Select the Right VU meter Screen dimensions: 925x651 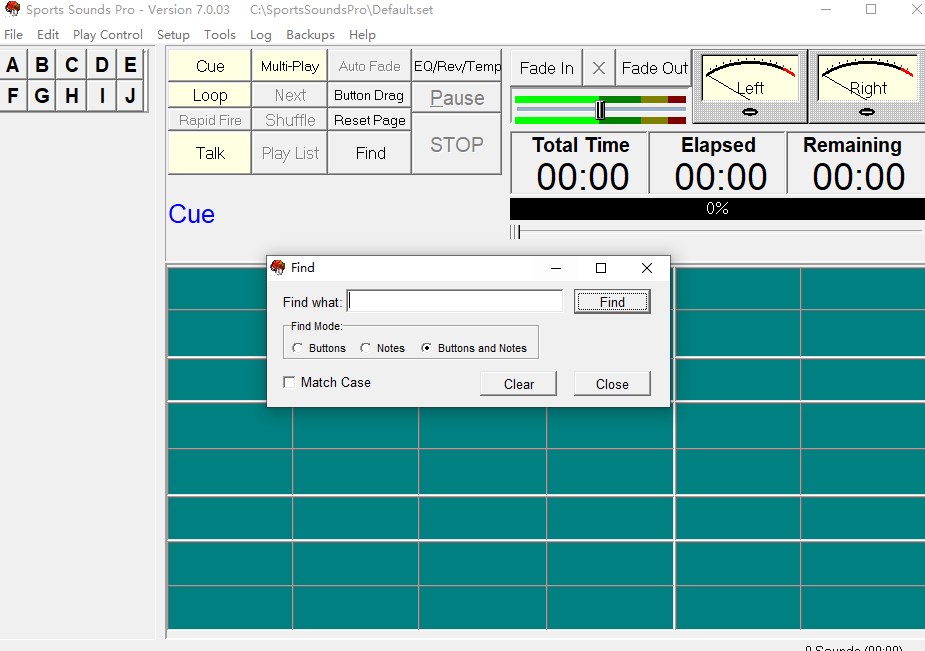coord(866,86)
